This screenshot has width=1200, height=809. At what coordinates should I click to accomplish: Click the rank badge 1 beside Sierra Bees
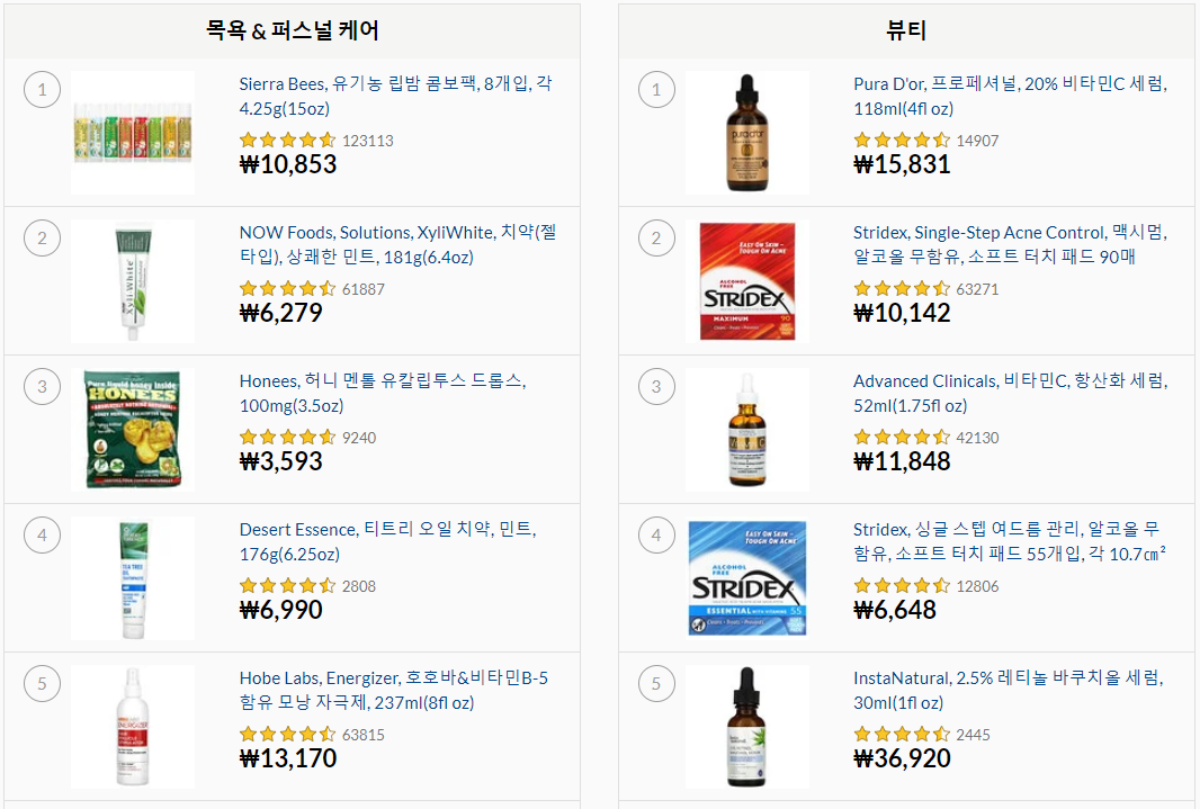[42, 90]
